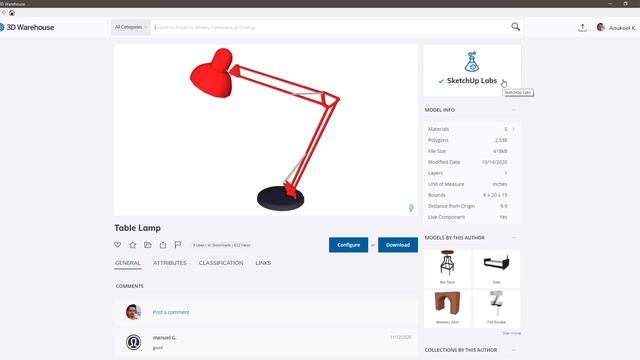
Task: Open the Classification tab
Action: (x=221, y=263)
